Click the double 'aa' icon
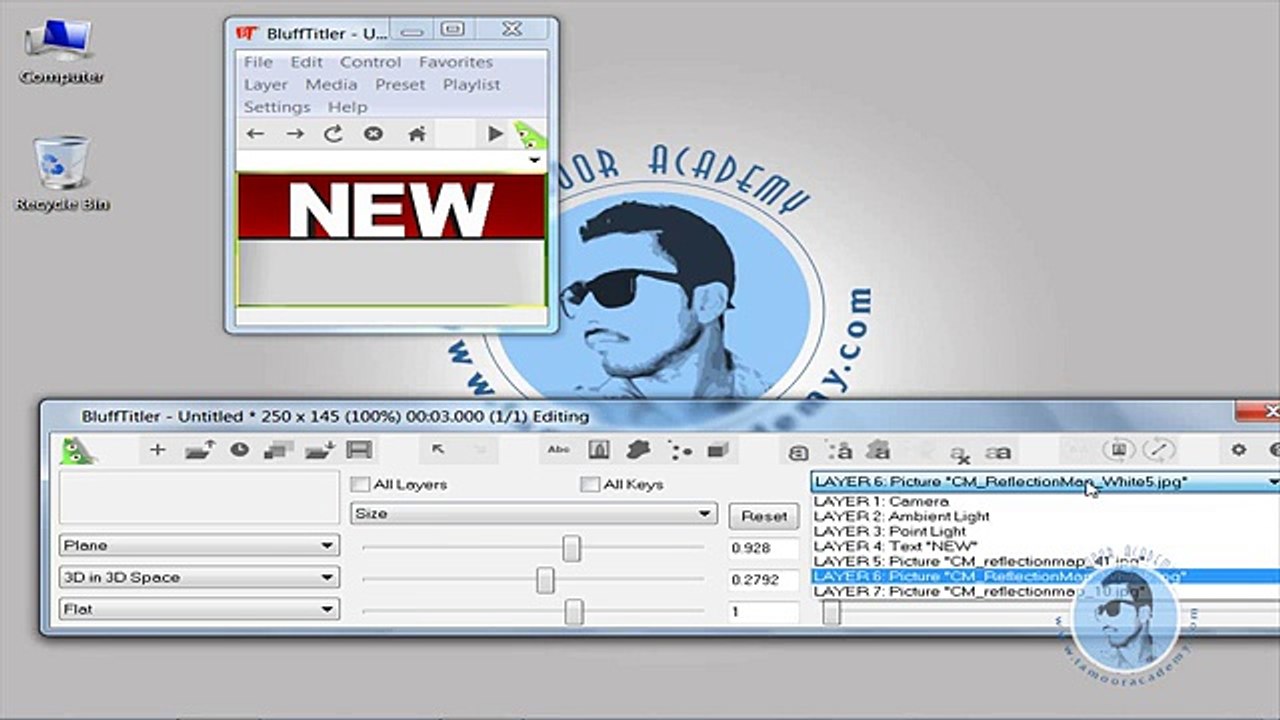The height and width of the screenshot is (720, 1280). [997, 453]
